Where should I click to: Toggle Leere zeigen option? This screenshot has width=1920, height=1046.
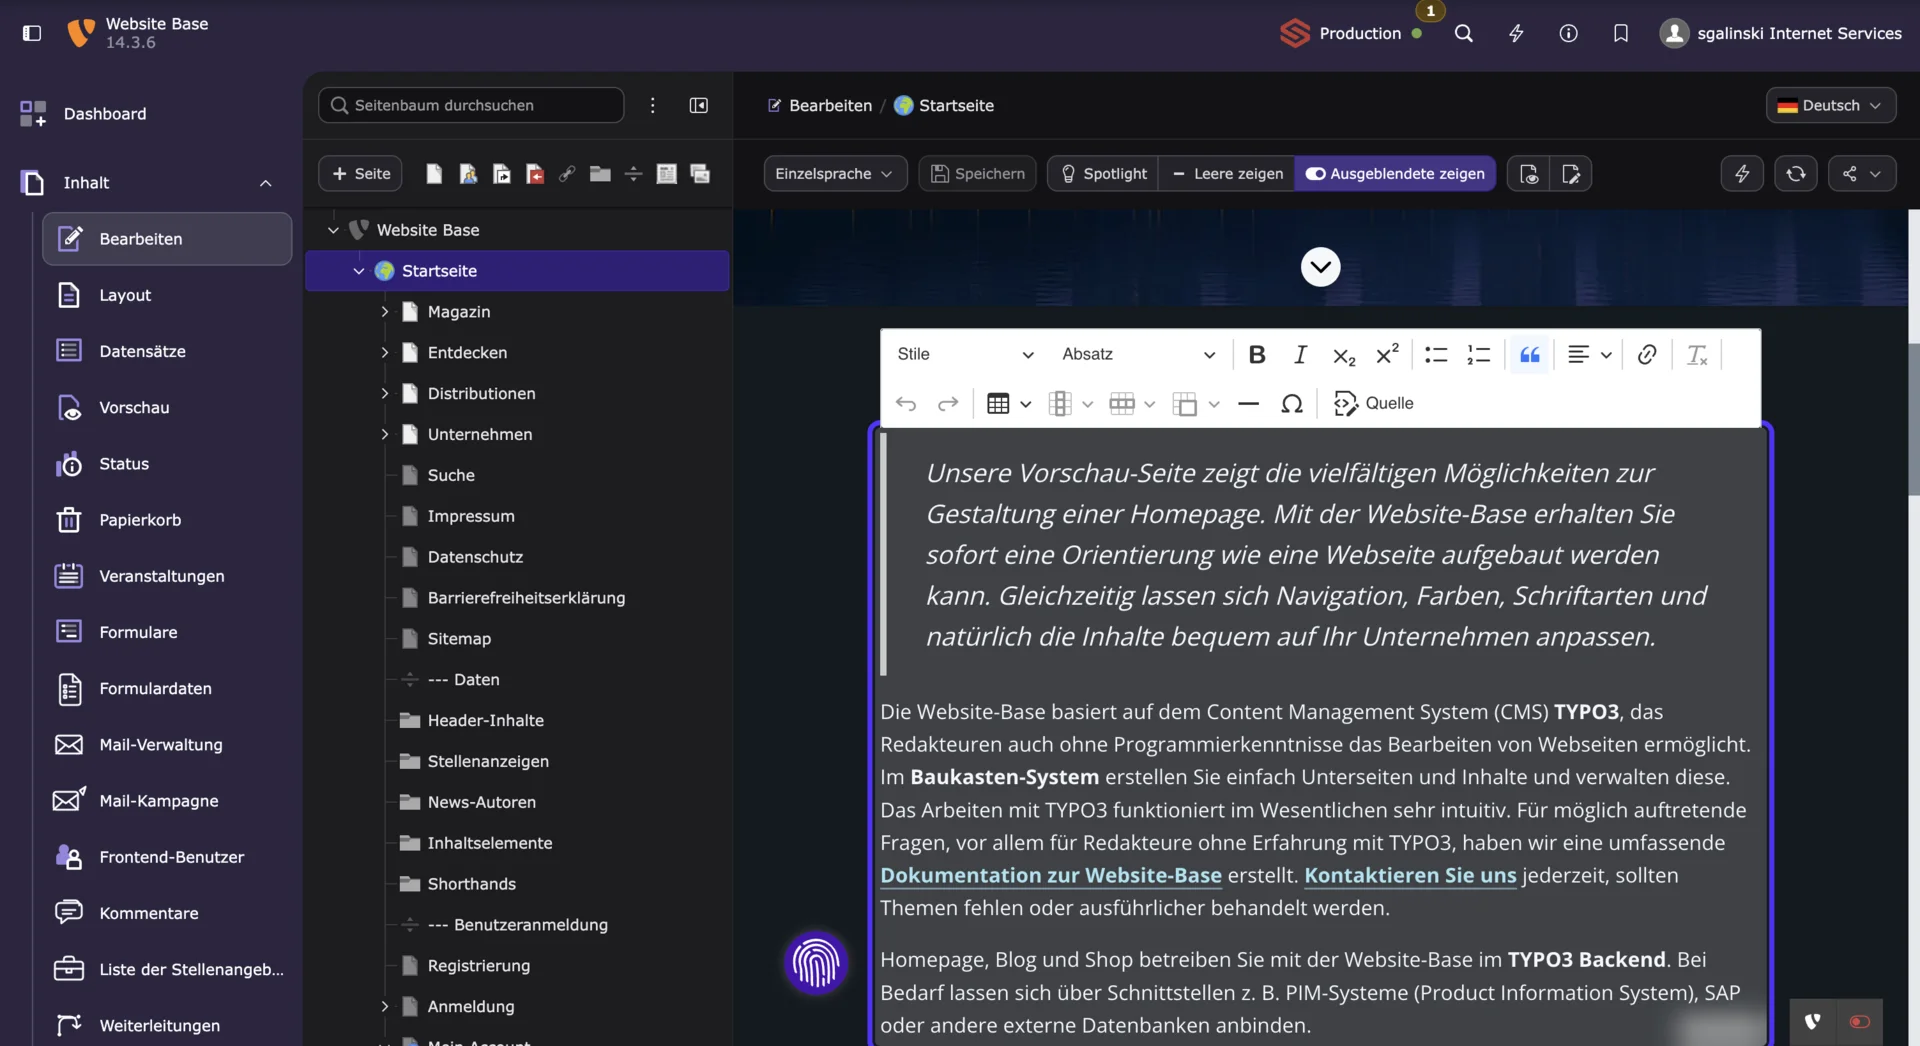[1227, 173]
